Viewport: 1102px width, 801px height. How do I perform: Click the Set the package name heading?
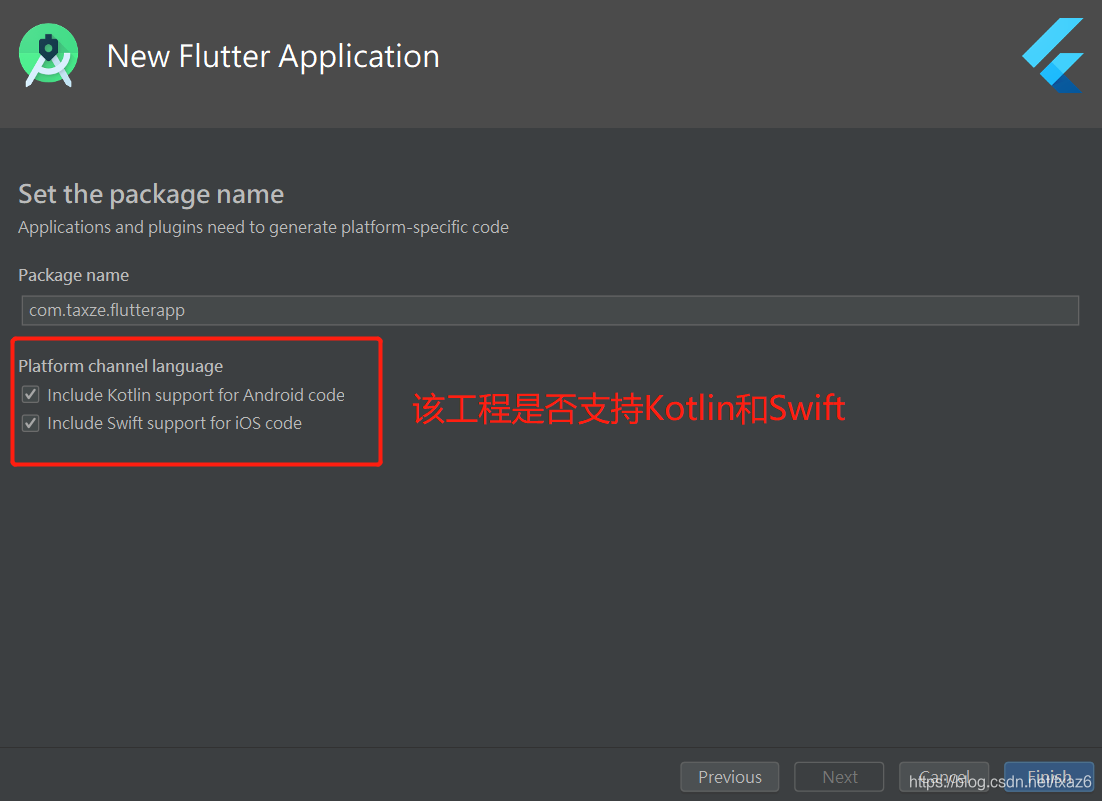(151, 193)
